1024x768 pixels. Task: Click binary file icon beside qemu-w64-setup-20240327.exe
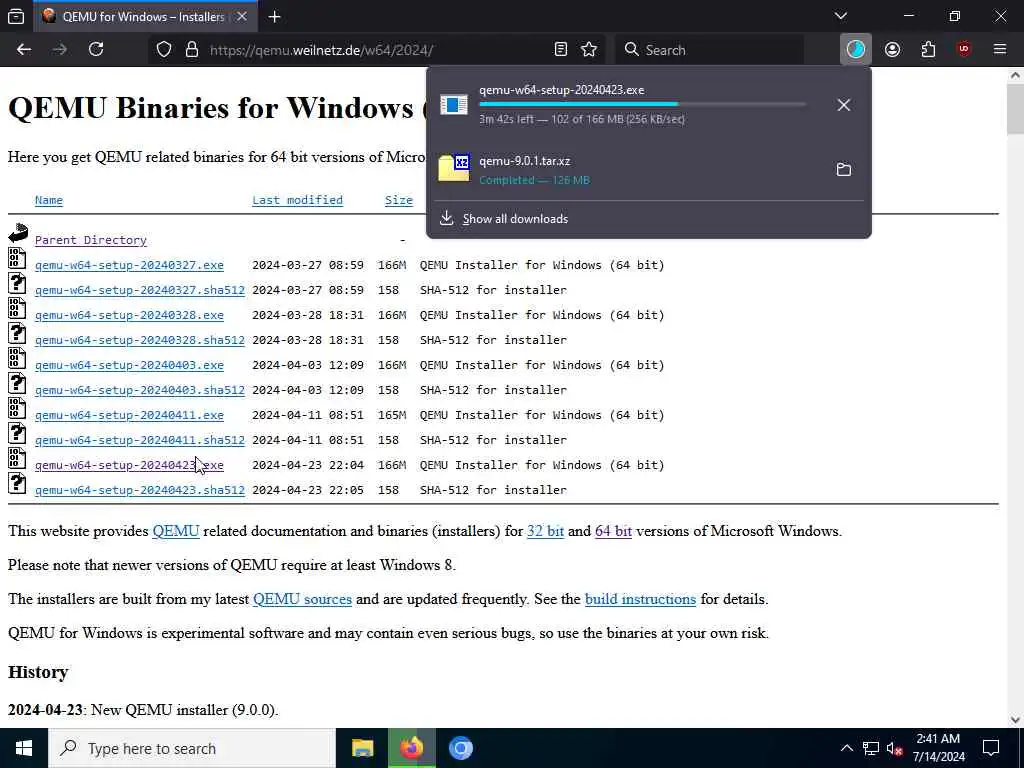pos(18,259)
